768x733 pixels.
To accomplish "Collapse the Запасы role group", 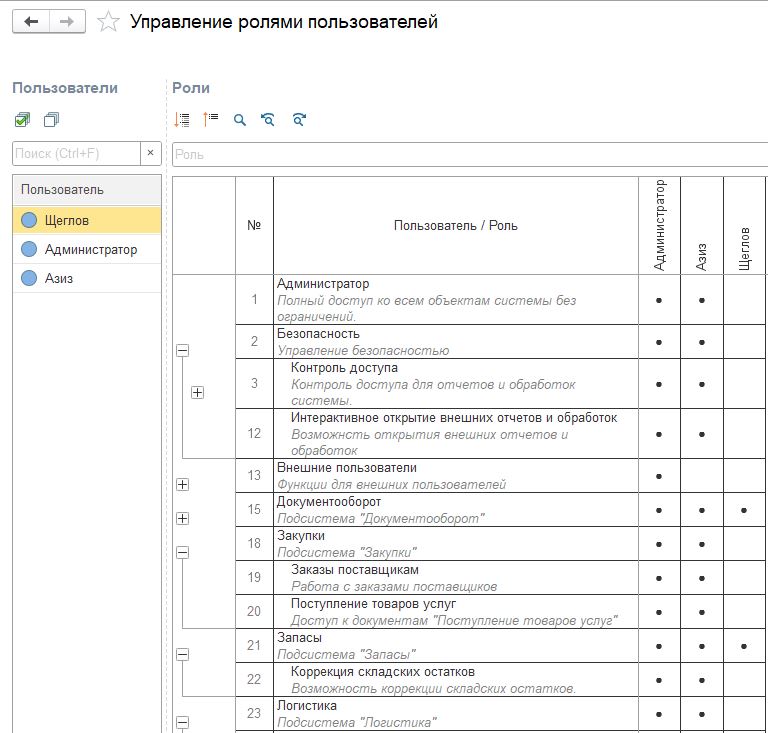I will tap(183, 655).
